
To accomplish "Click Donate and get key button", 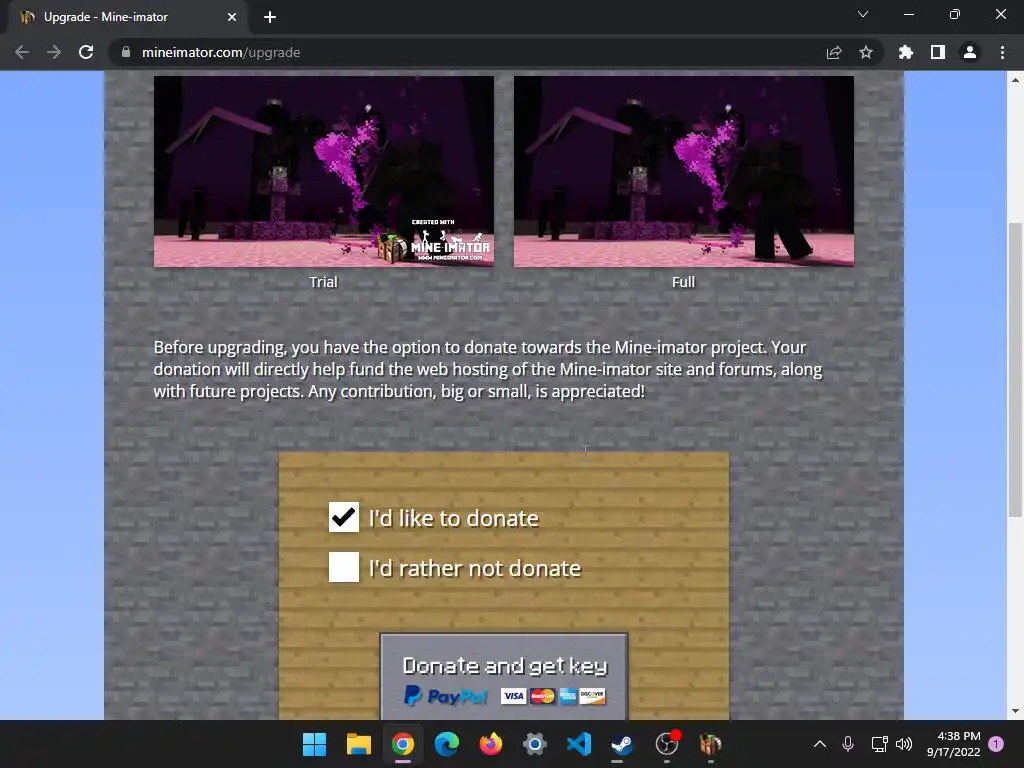I will pyautogui.click(x=504, y=677).
